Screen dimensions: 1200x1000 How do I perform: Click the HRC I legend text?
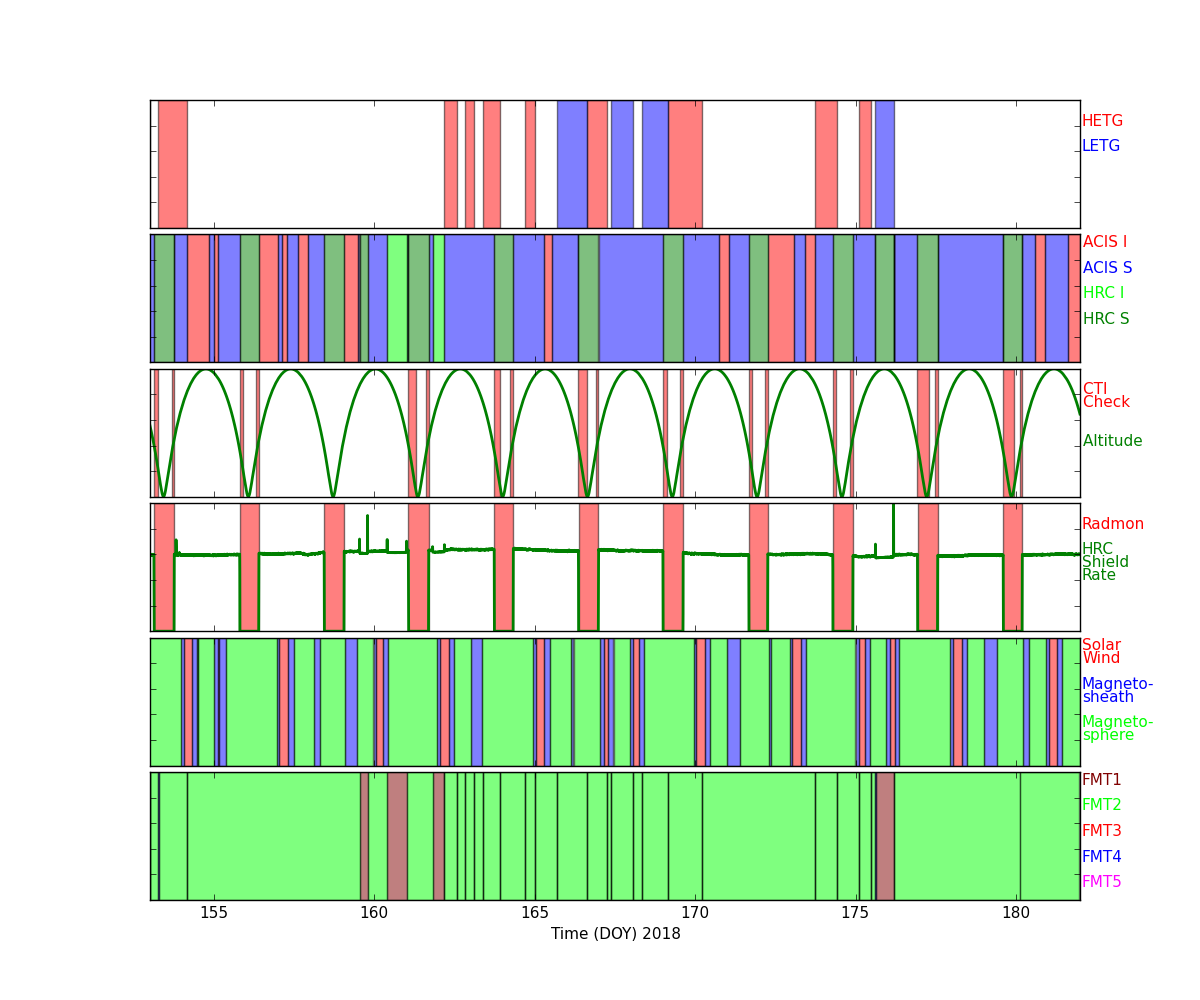[x=1103, y=293]
